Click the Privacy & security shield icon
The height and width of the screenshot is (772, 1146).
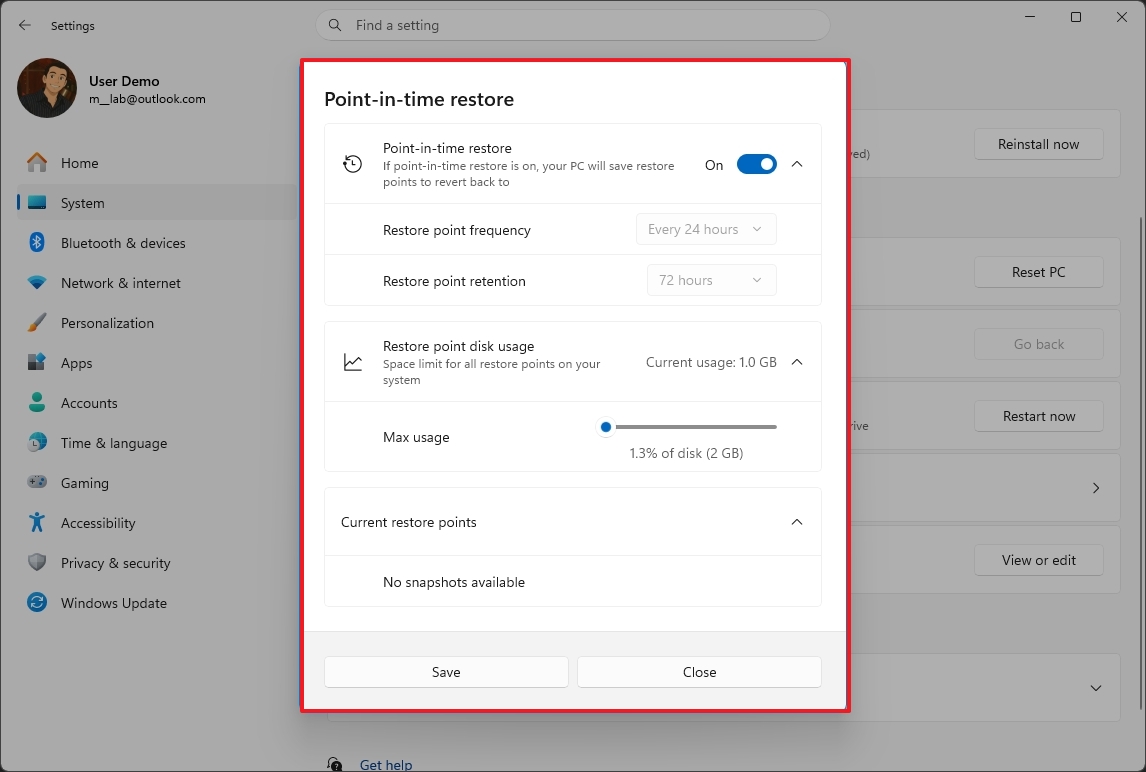point(36,563)
